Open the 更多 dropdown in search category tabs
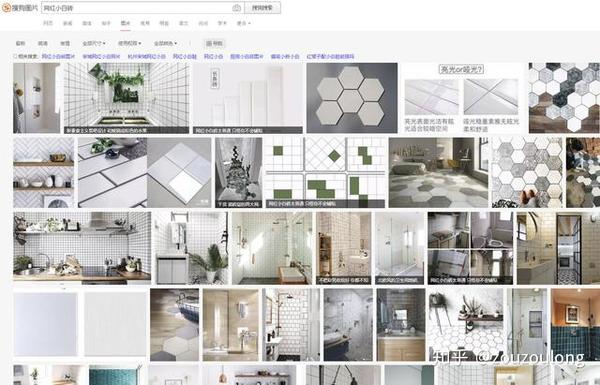Image resolution: width=600 pixels, height=385 pixels. (x=243, y=23)
